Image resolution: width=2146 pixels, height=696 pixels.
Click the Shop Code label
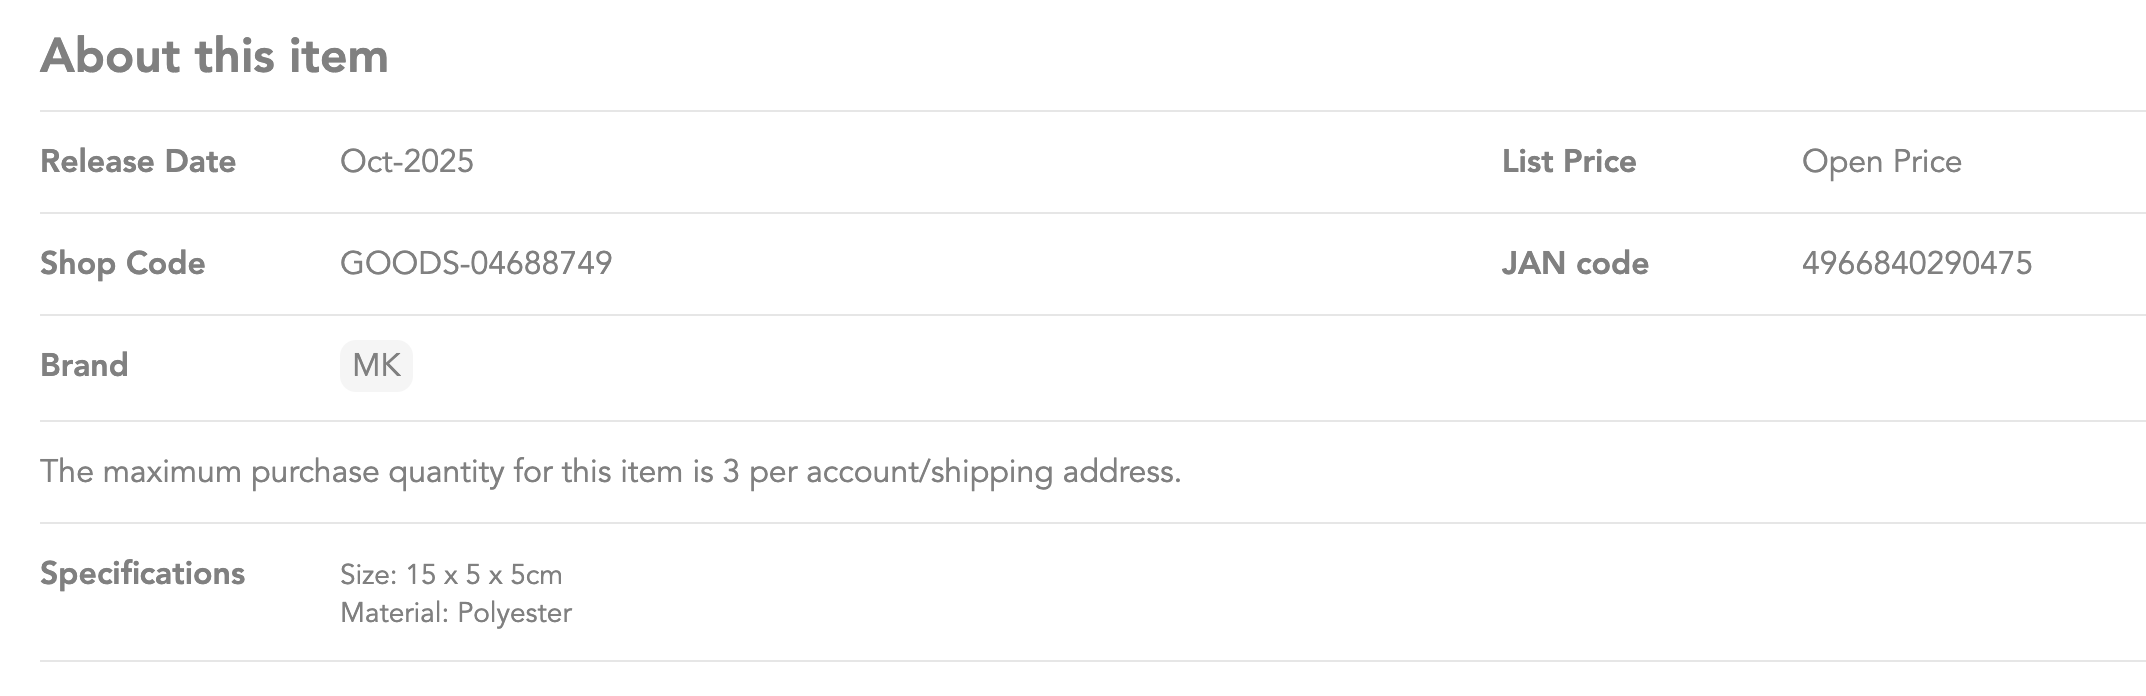click(x=122, y=264)
